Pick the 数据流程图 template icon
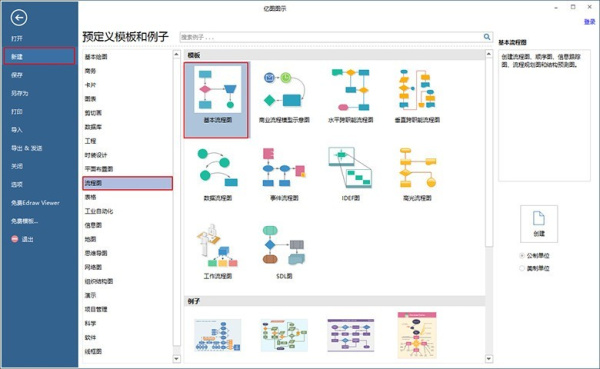Image resolution: width=600 pixels, height=369 pixels. 217,168
